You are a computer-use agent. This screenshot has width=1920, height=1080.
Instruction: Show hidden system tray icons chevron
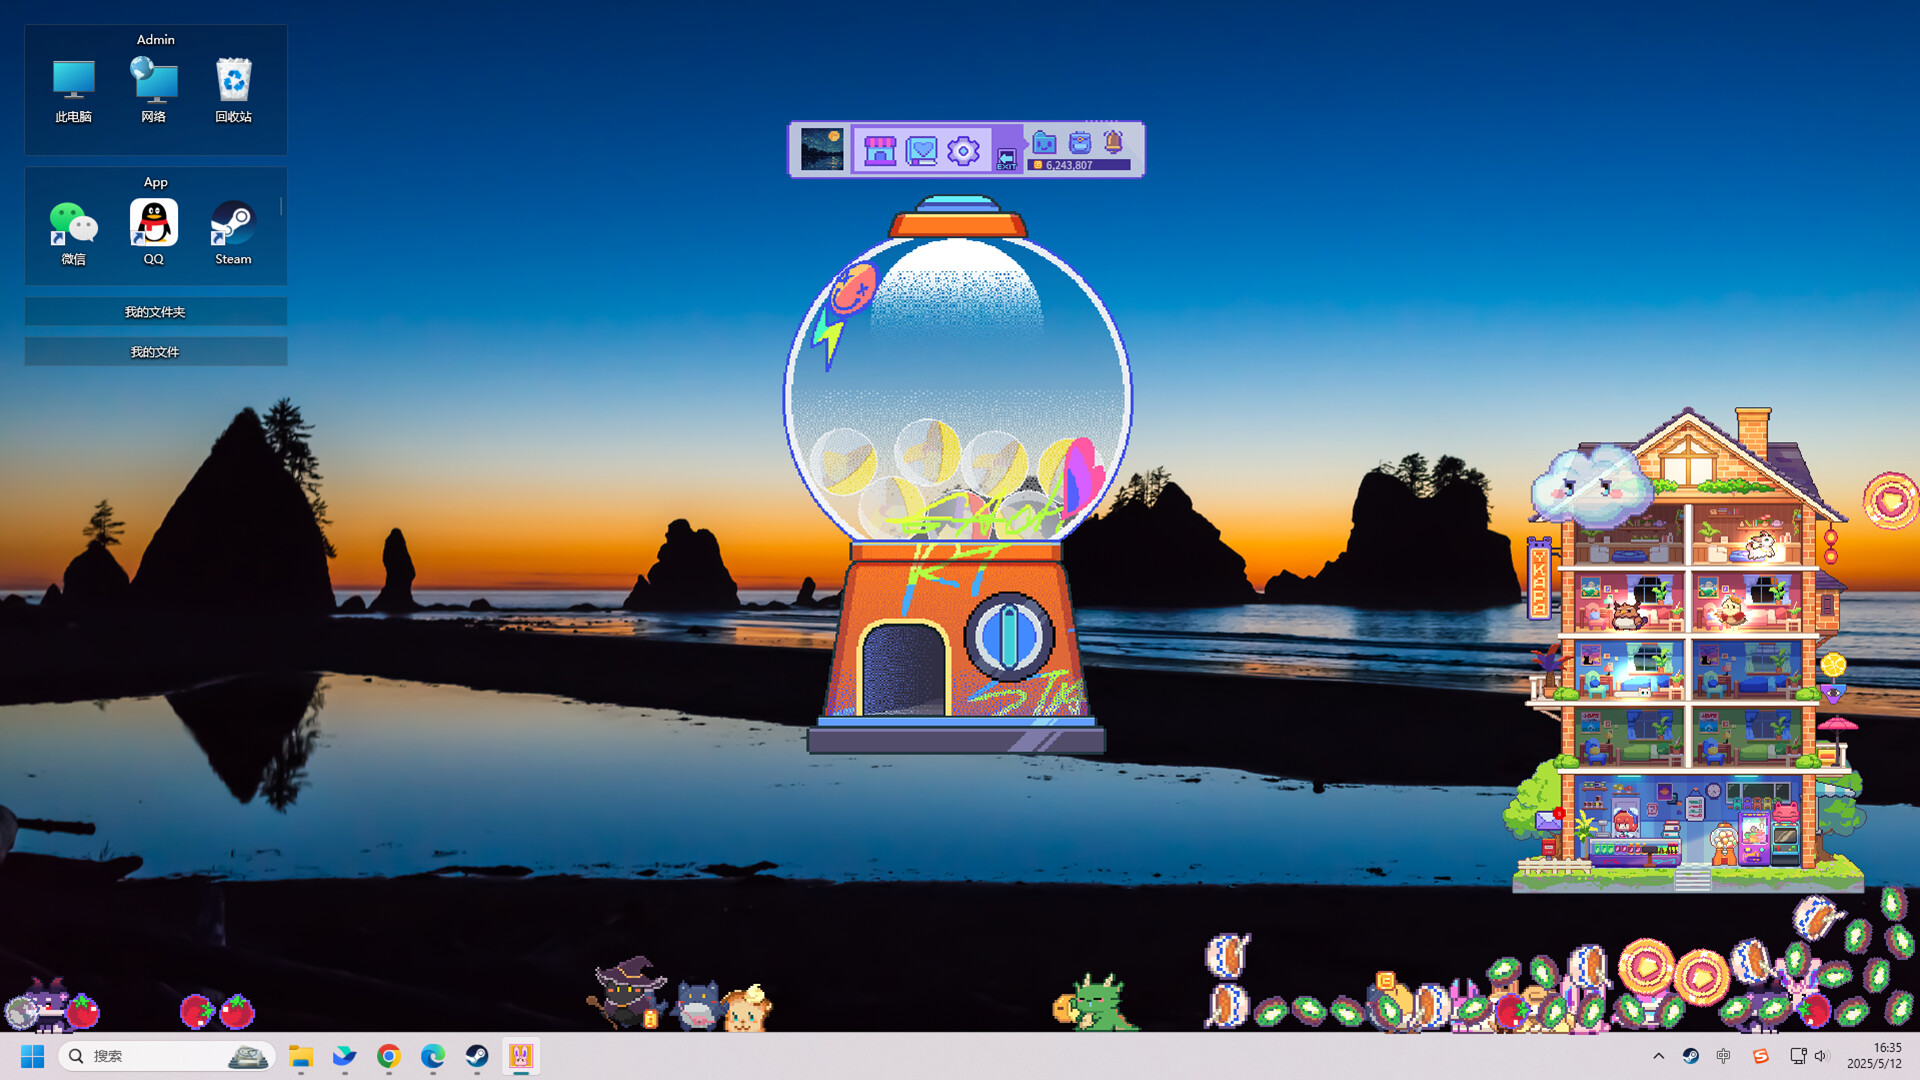(1658, 1056)
